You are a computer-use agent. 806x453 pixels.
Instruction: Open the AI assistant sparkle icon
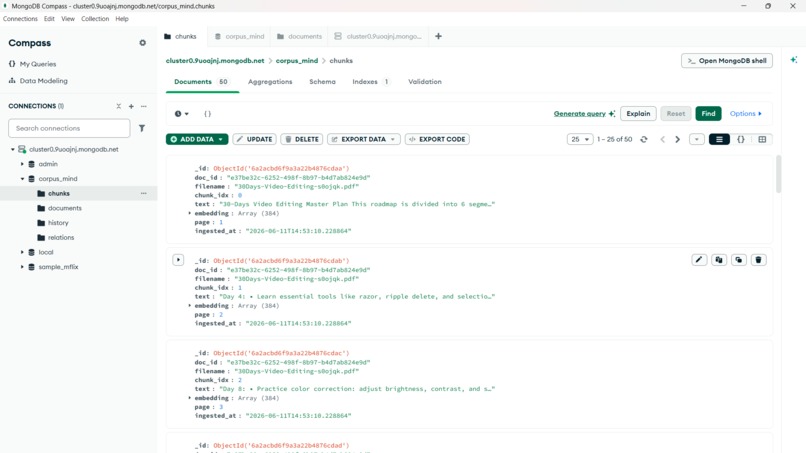(794, 60)
